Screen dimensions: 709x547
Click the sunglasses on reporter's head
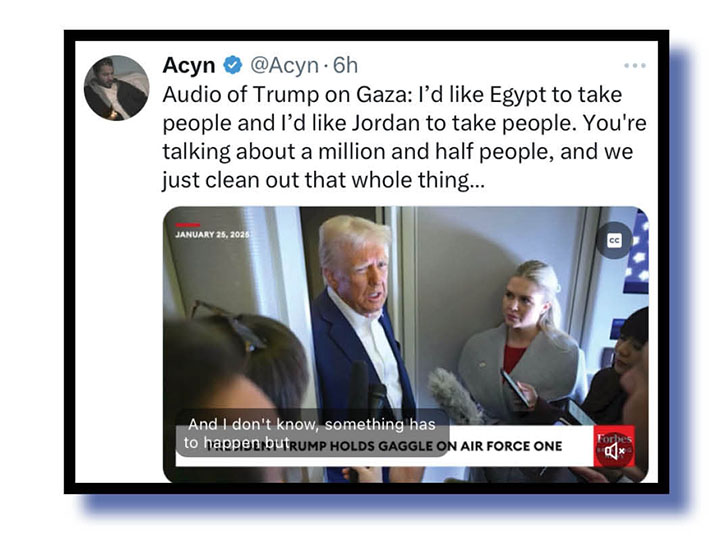(x=228, y=323)
